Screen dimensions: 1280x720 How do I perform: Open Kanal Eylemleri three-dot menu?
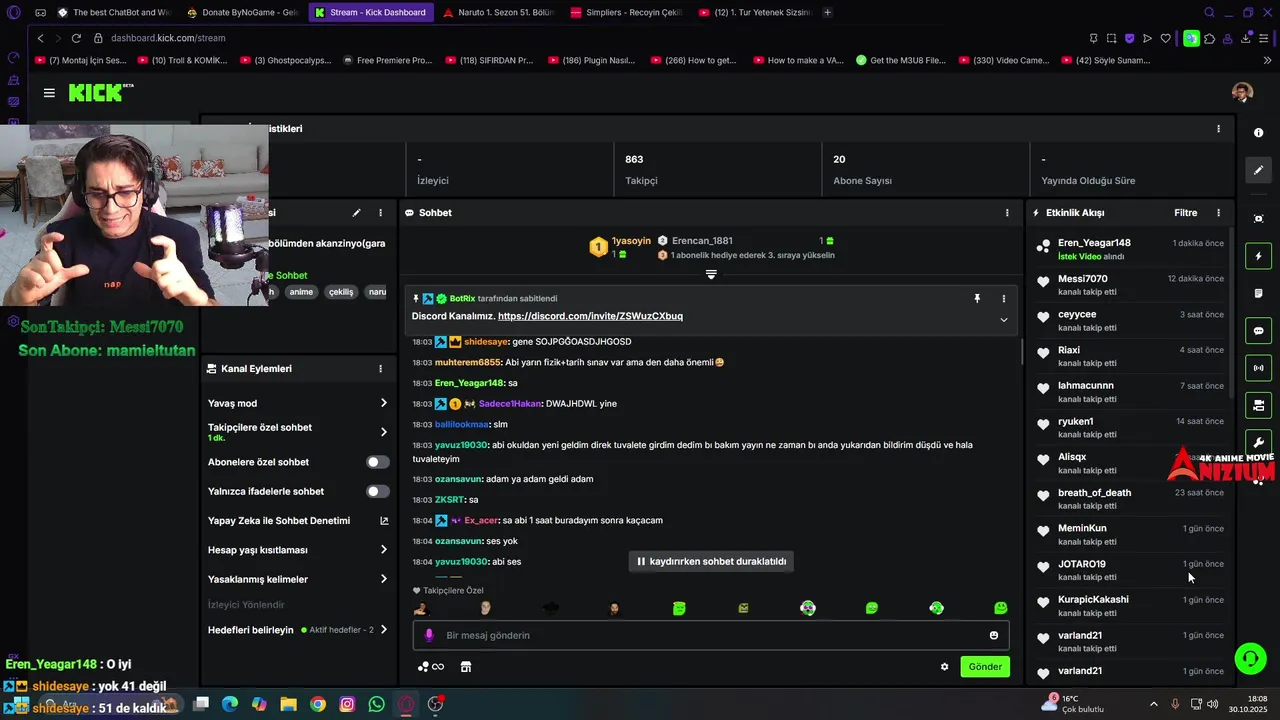tap(380, 369)
